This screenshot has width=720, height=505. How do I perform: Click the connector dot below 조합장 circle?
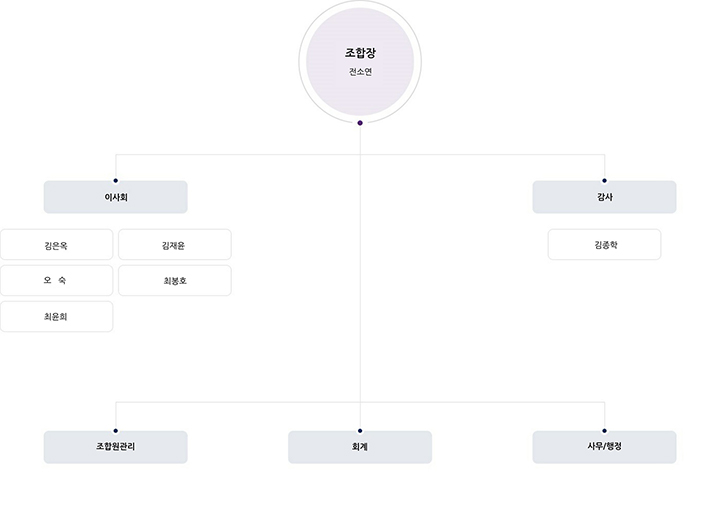pyautogui.click(x=360, y=123)
